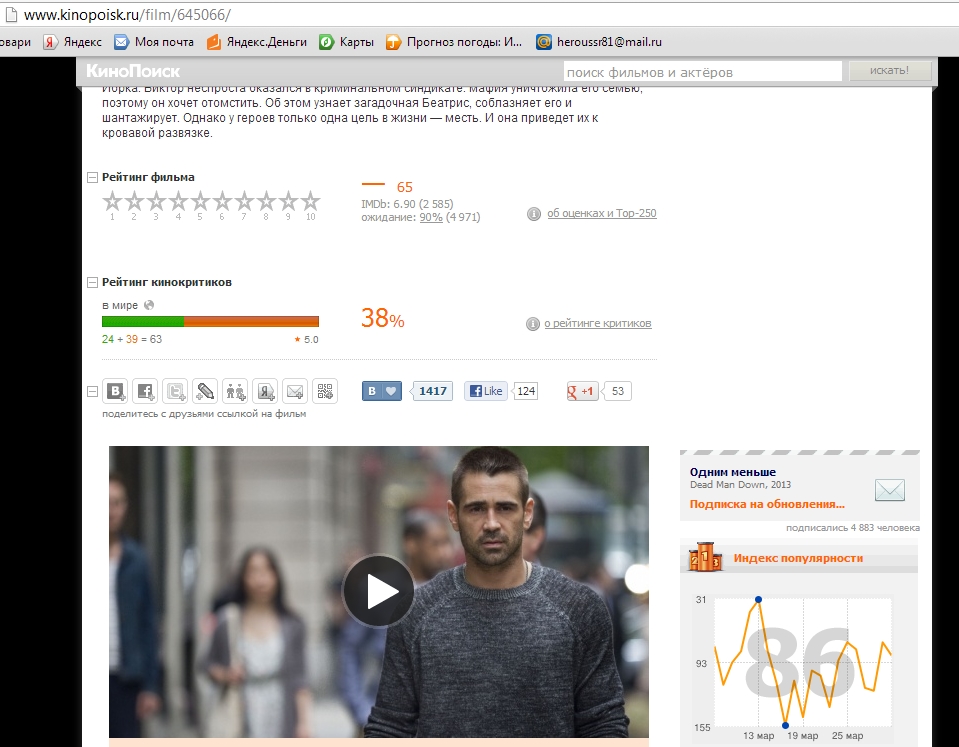The image size is (959, 747).
Task: Click Google +1 button
Action: coord(583,391)
